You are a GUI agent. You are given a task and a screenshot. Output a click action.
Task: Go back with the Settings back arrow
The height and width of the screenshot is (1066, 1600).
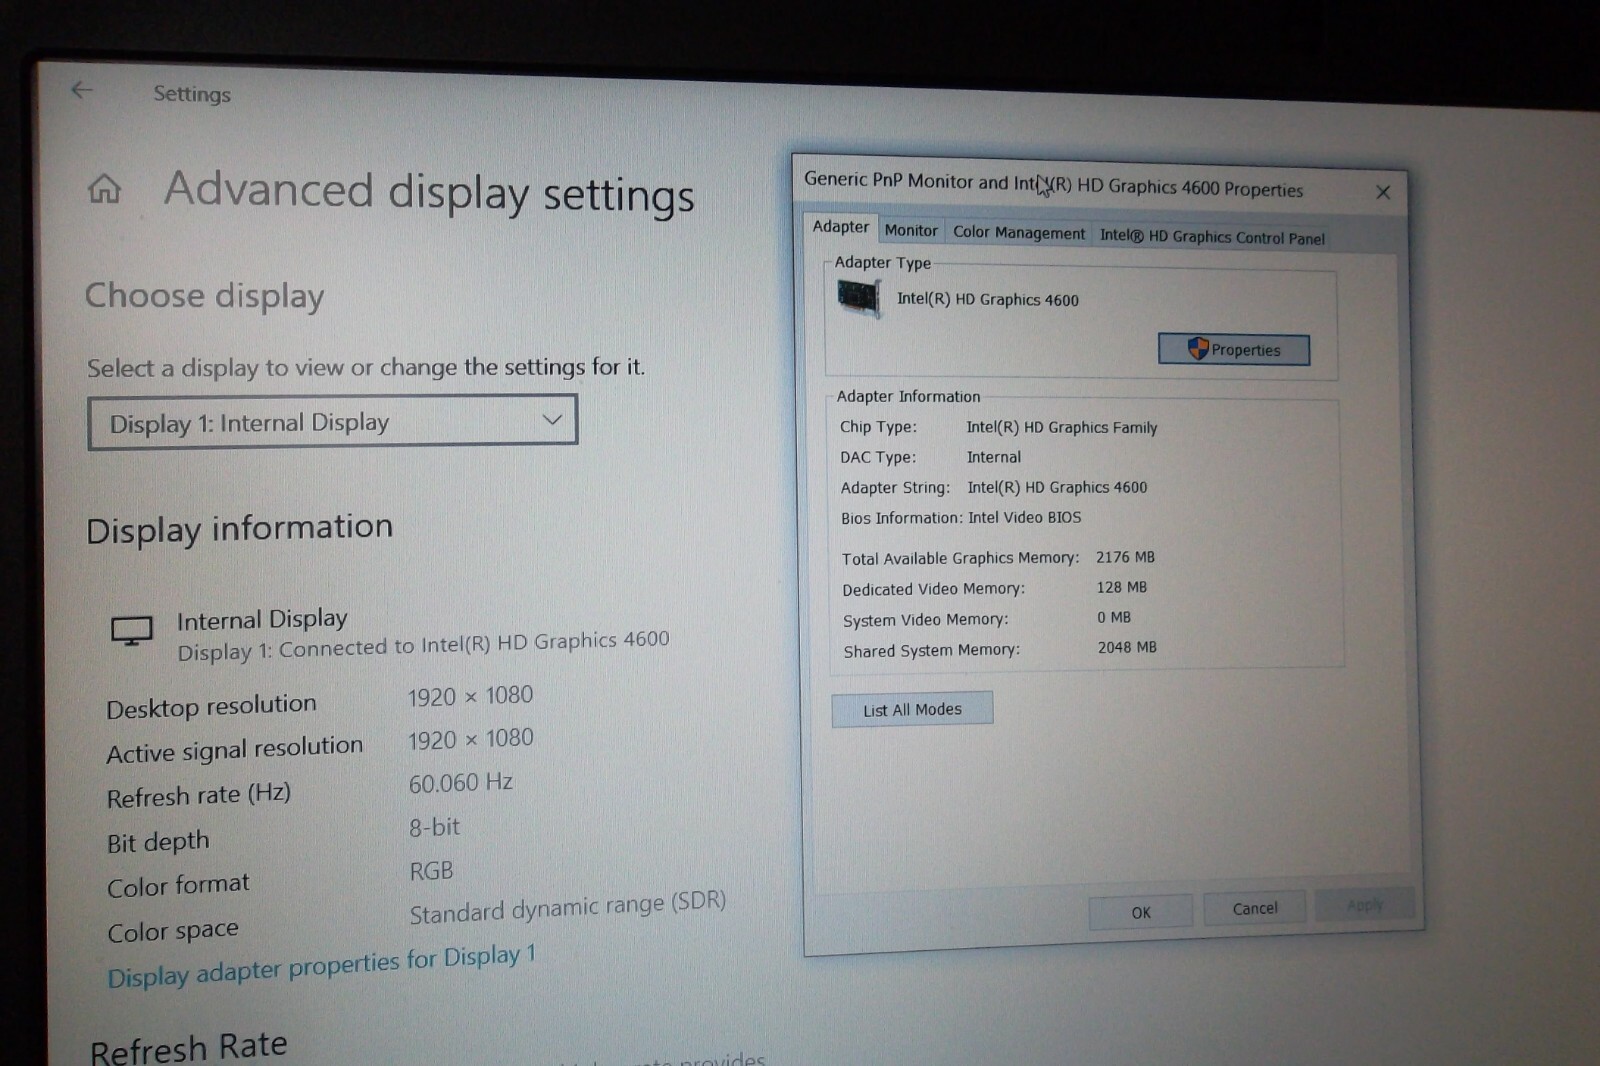point(82,91)
